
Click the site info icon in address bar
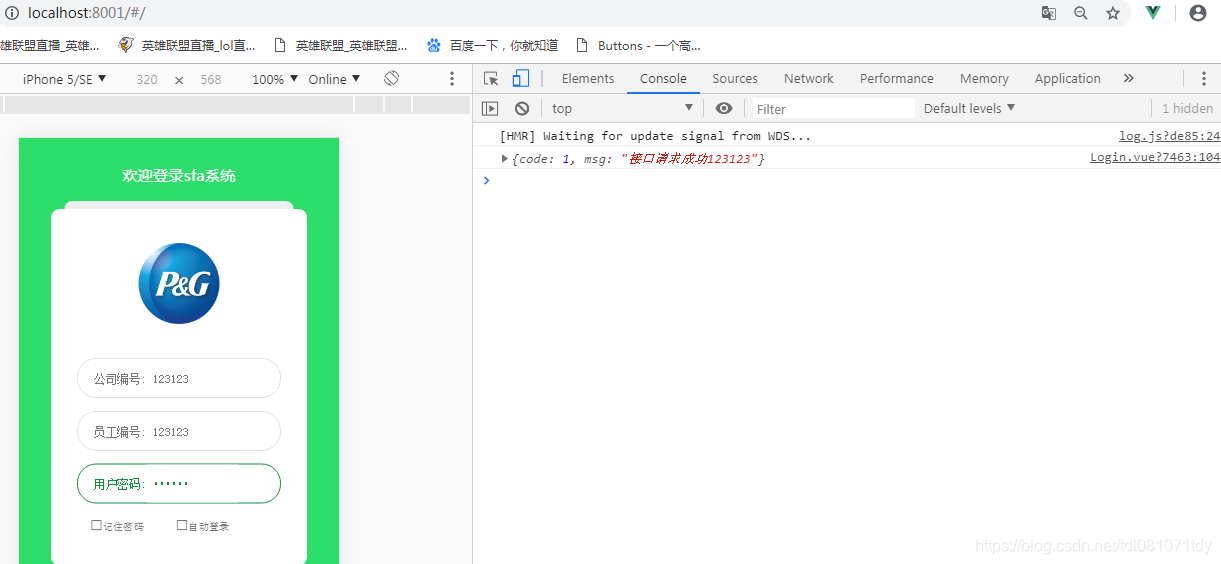[12, 13]
